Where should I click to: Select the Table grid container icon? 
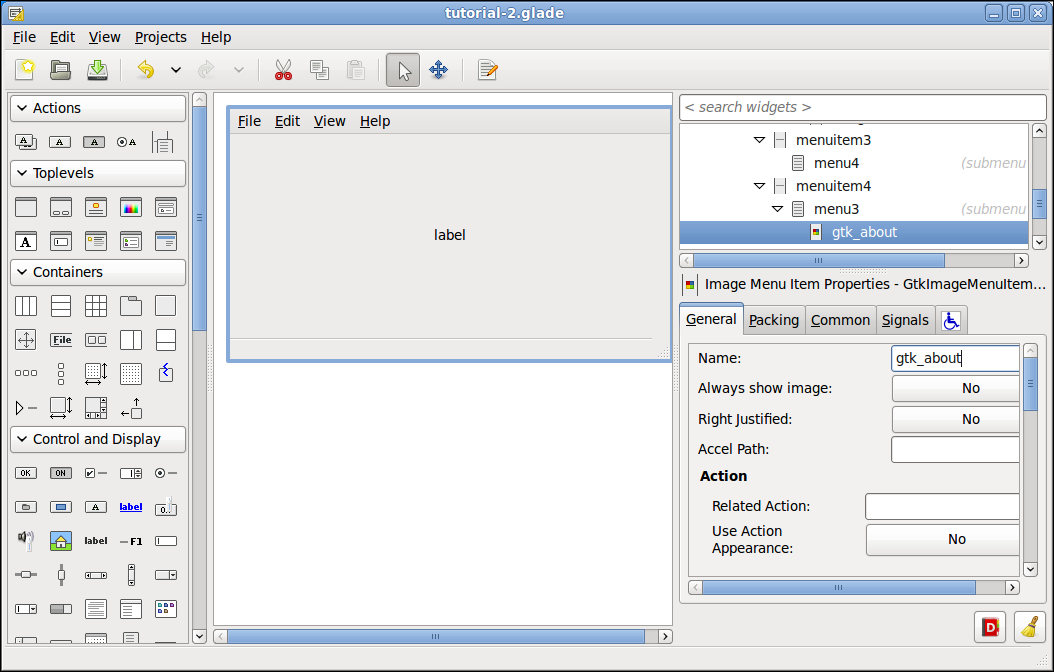point(95,306)
